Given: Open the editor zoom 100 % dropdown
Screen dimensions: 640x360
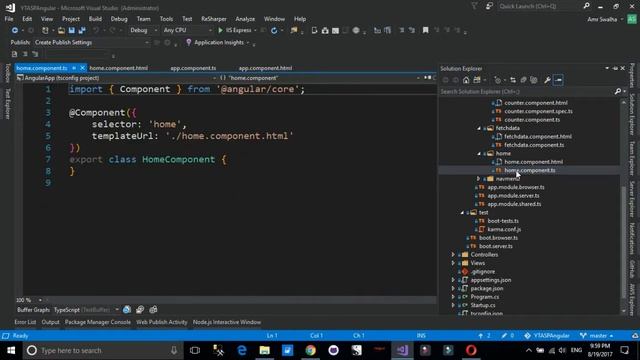Looking at the screenshot, I should pyautogui.click(x=40, y=300).
